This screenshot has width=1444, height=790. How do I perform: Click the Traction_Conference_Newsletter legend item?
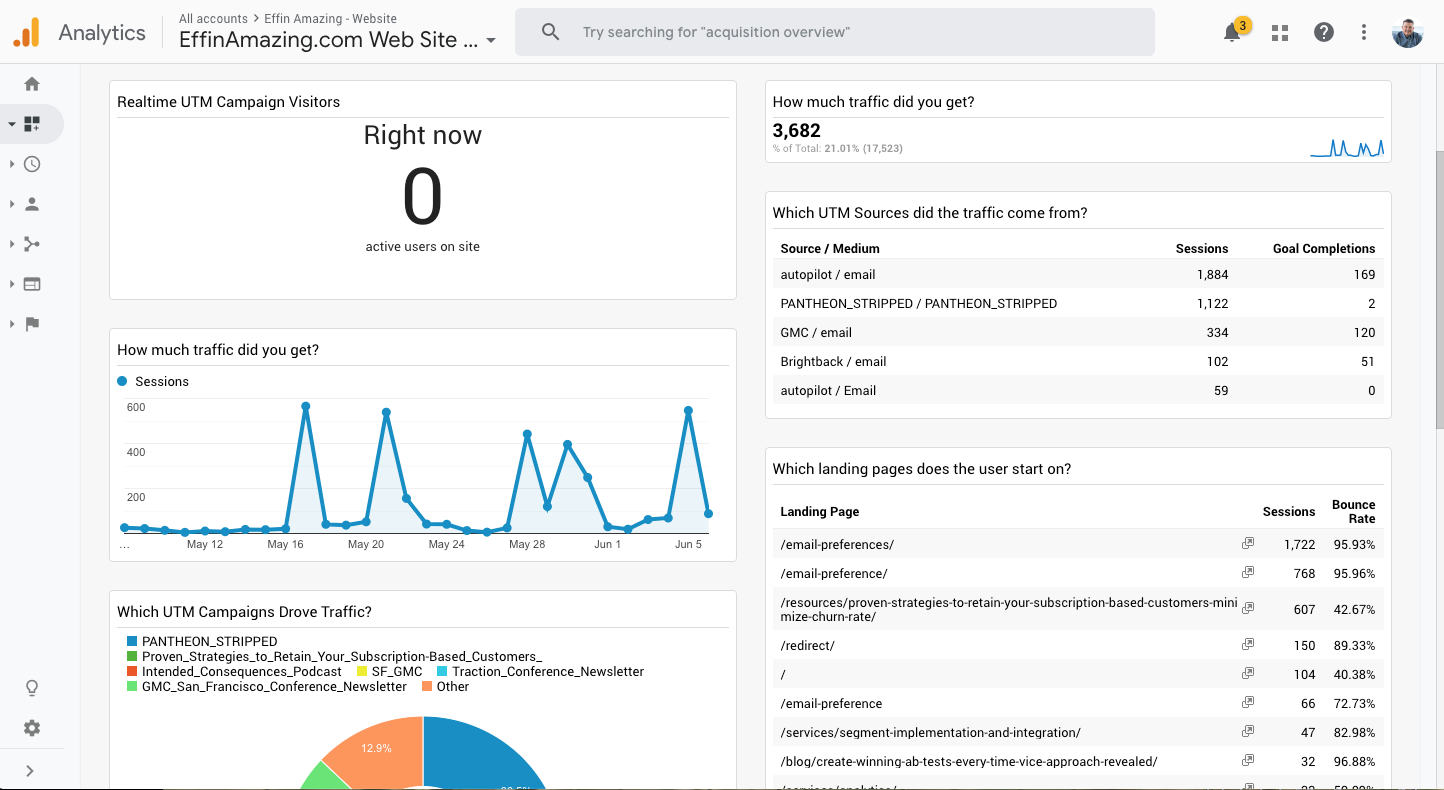(x=540, y=671)
